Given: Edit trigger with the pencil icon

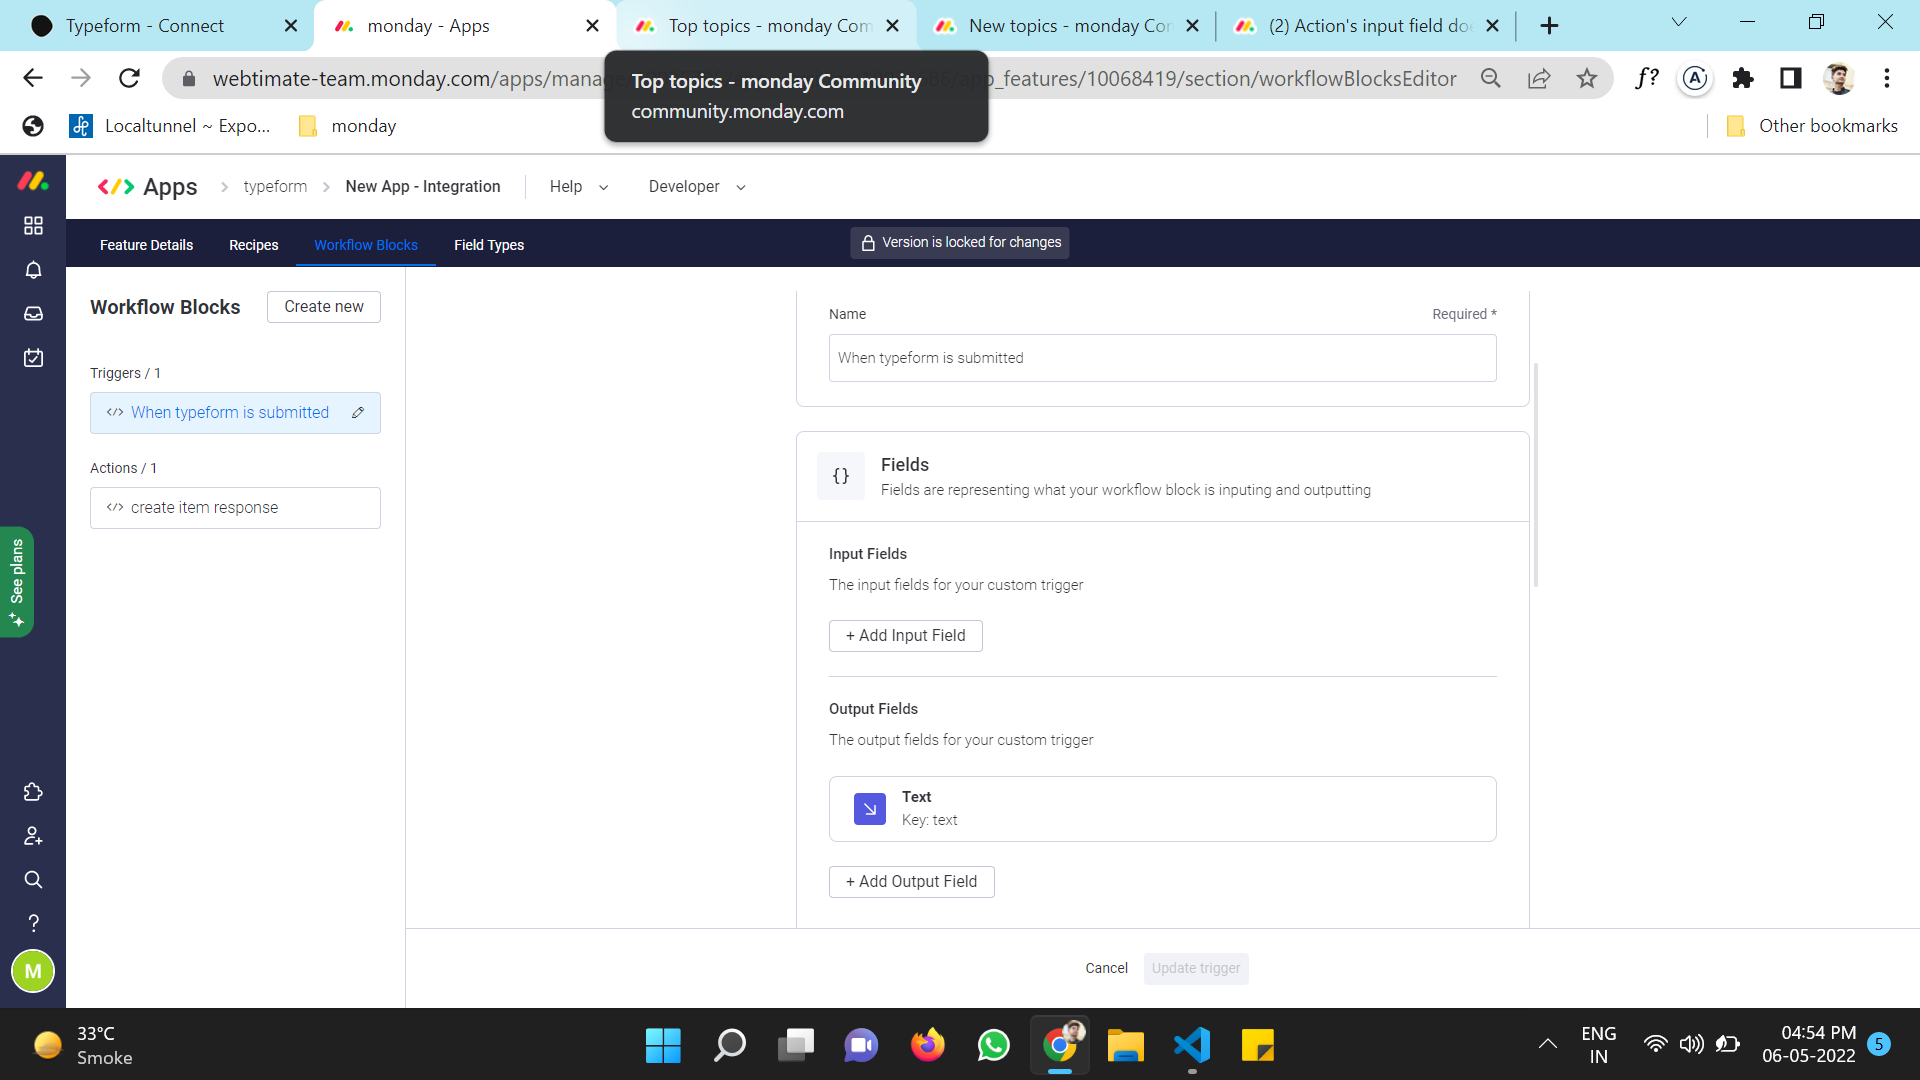Looking at the screenshot, I should (x=358, y=413).
